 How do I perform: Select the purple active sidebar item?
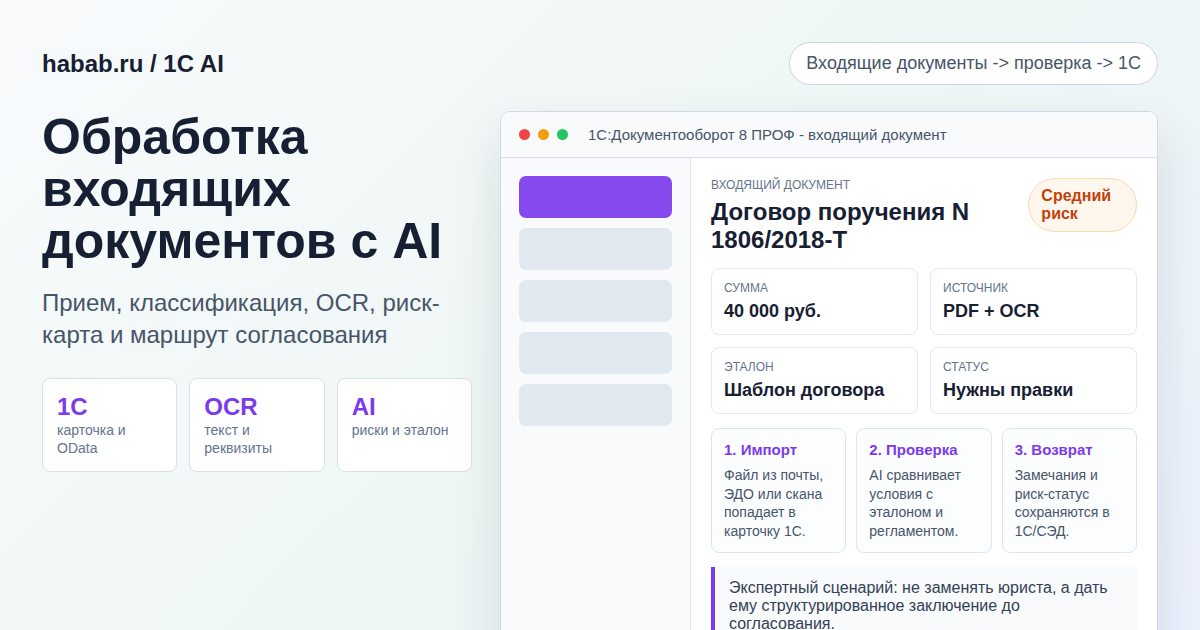point(595,197)
